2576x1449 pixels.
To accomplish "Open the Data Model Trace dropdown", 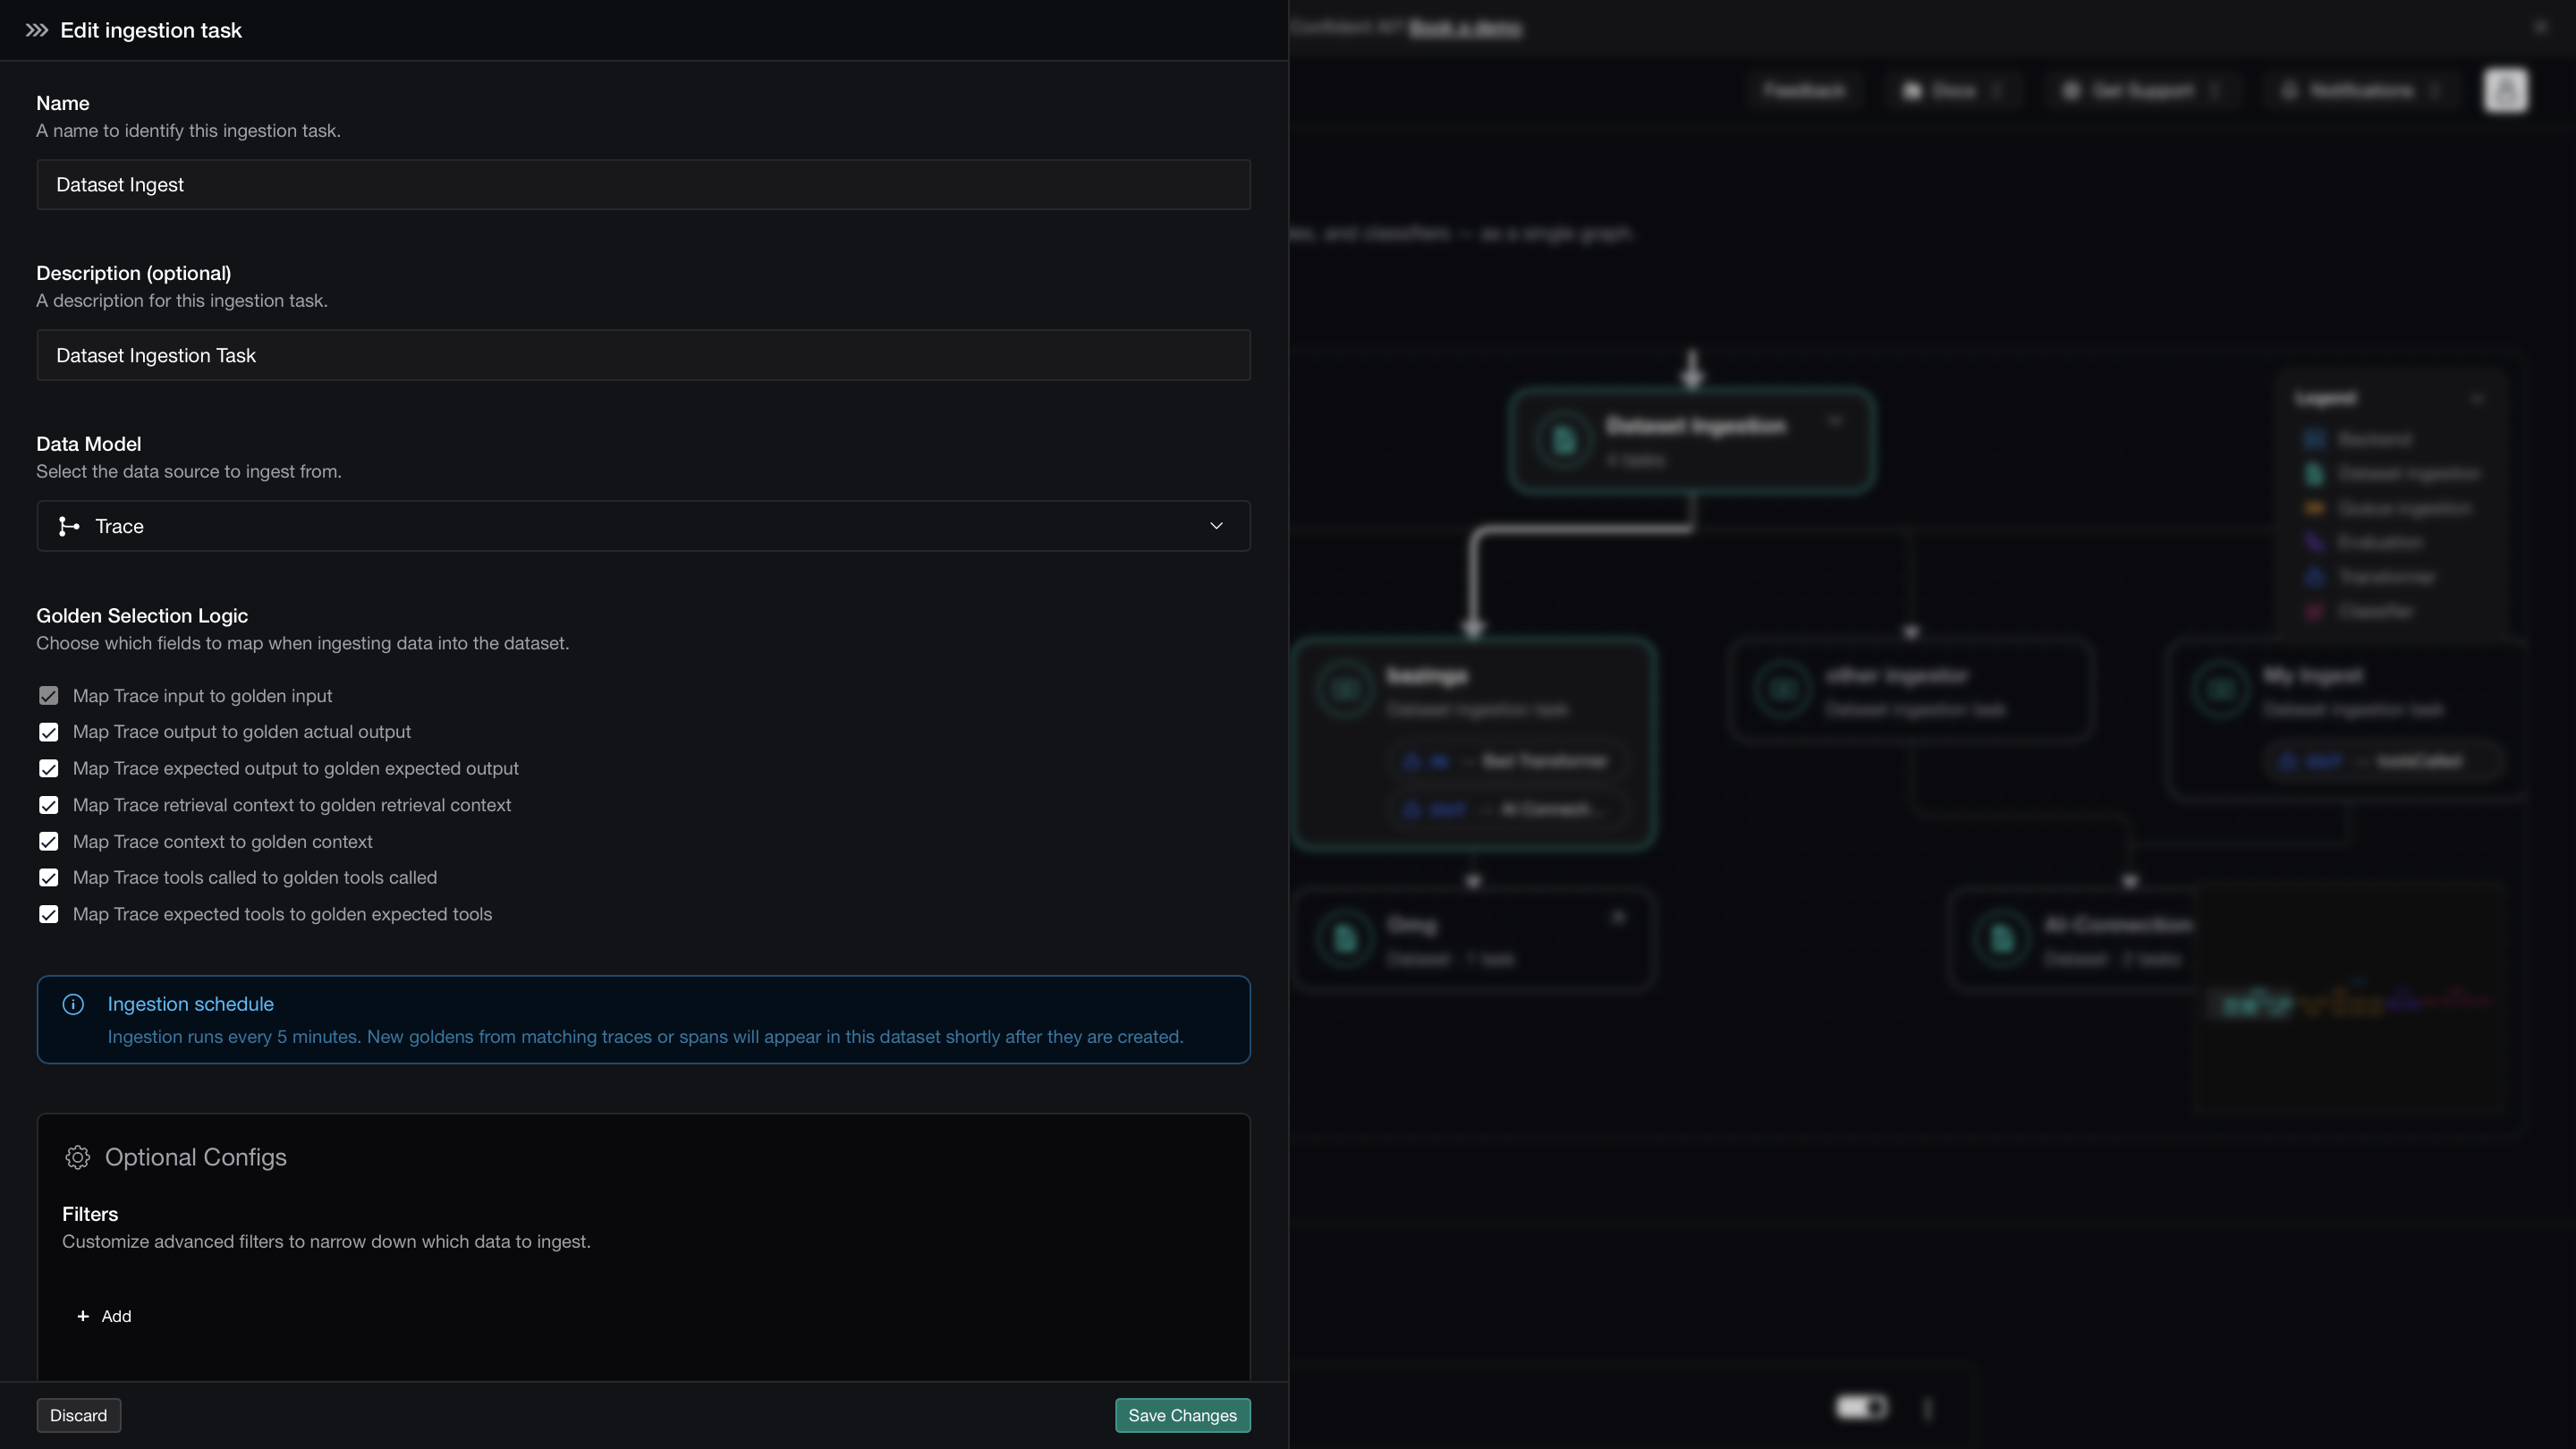I will point(643,526).
